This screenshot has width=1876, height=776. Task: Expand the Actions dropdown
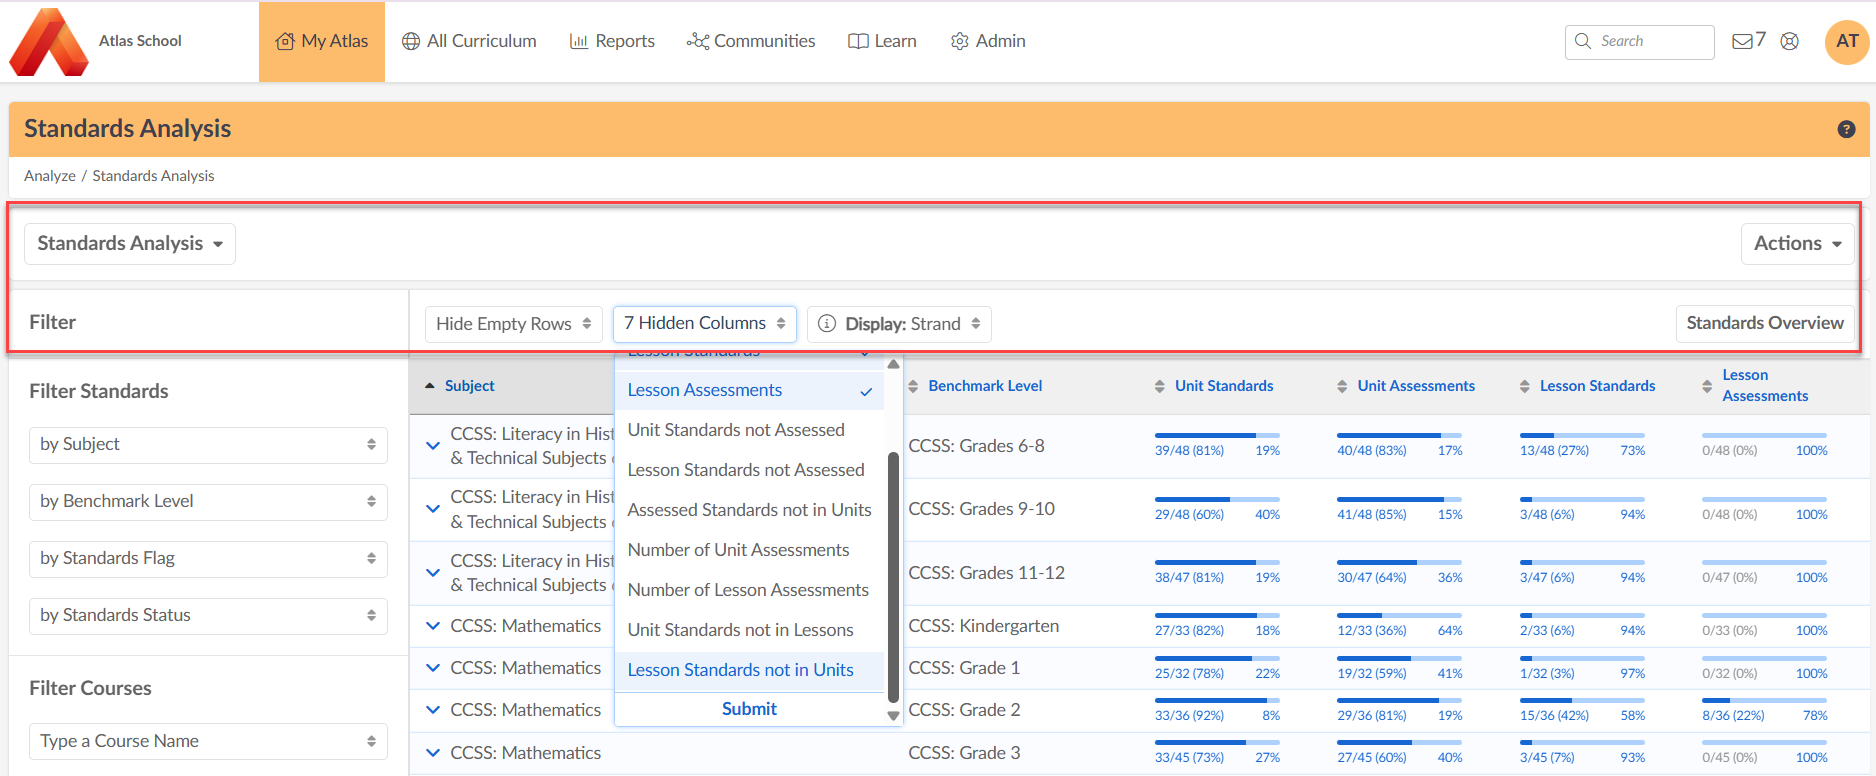[x=1797, y=244]
